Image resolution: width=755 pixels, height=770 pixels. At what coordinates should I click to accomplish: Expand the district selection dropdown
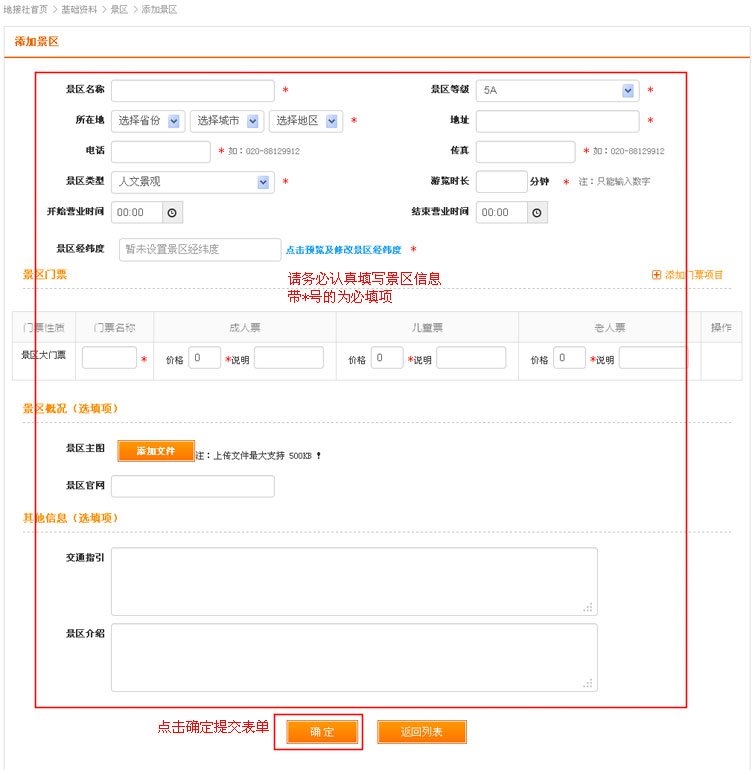coord(332,121)
